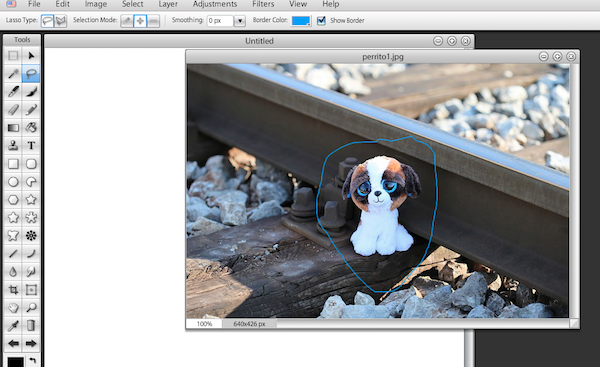The width and height of the screenshot is (600, 367).
Task: Open the Layer menu
Action: tap(168, 4)
